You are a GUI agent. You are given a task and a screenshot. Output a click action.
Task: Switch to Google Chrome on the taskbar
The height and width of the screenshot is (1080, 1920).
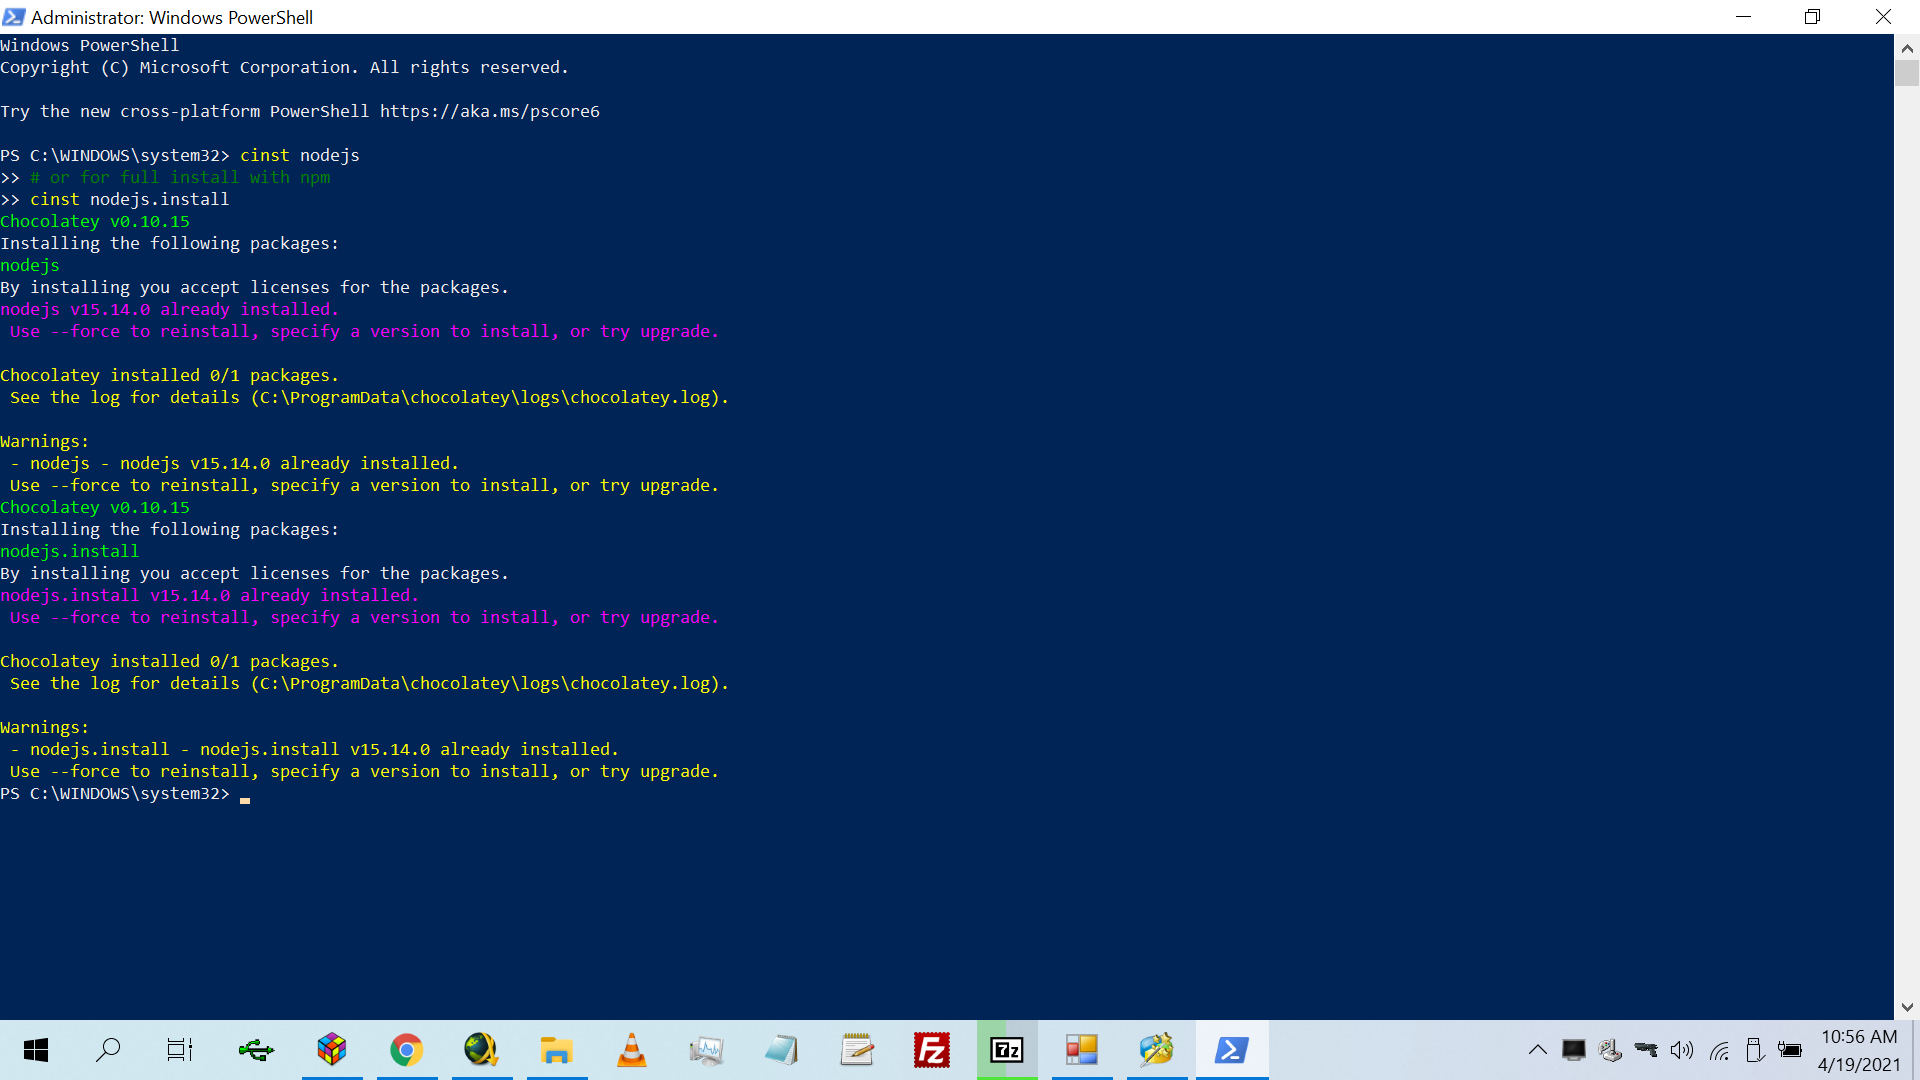406,1050
